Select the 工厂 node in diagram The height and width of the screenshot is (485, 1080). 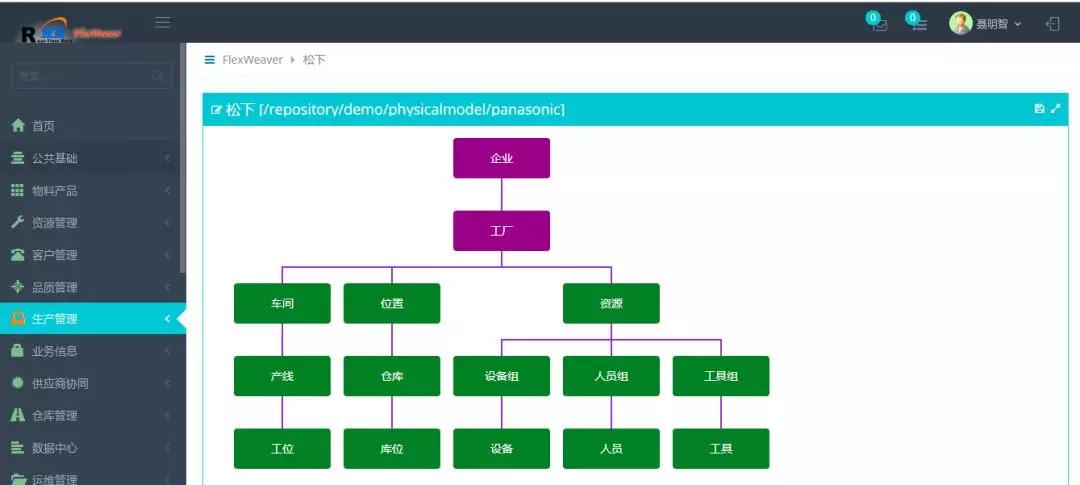pos(501,231)
